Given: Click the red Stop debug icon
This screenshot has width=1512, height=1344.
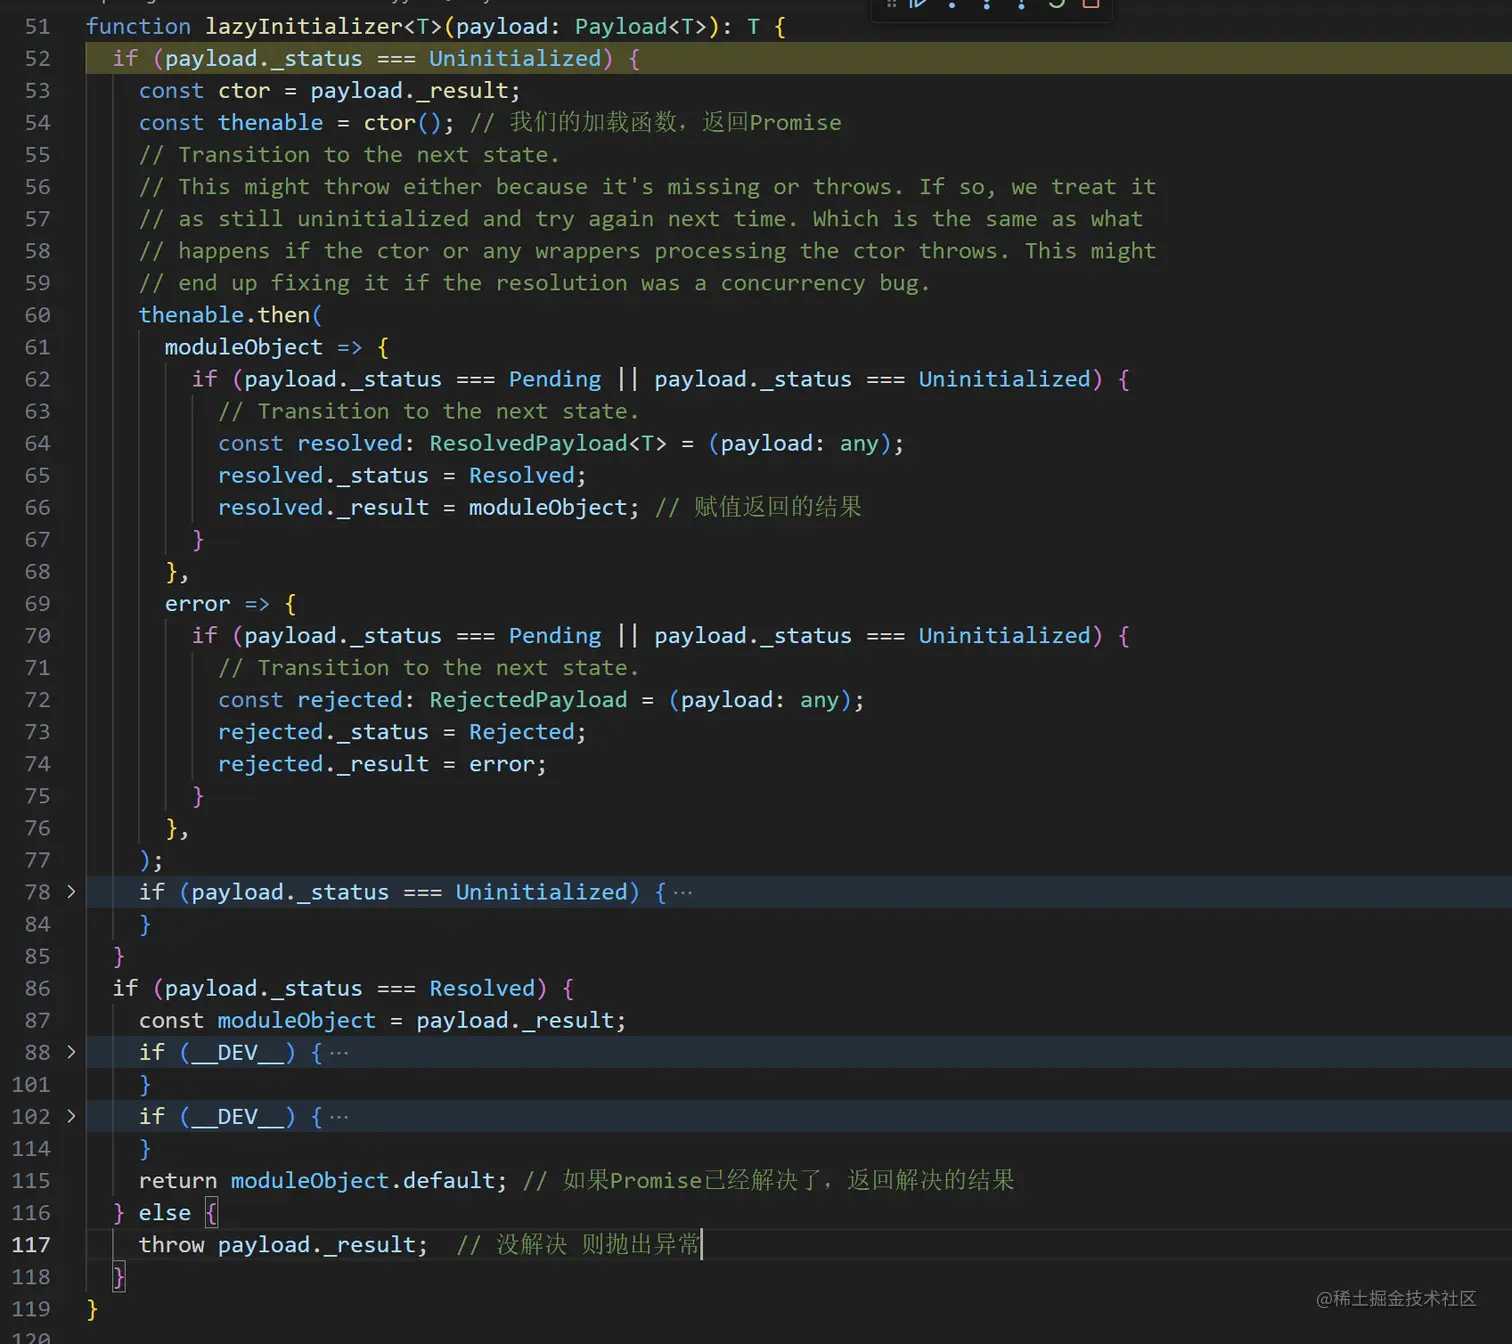Looking at the screenshot, I should click(x=1091, y=3).
